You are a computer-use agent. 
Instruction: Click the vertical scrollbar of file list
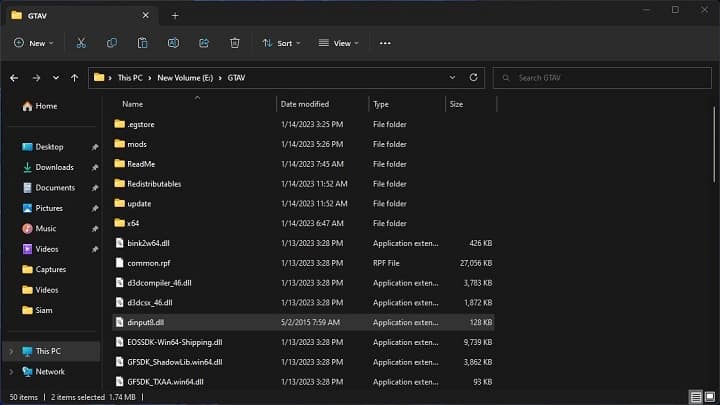[714, 144]
